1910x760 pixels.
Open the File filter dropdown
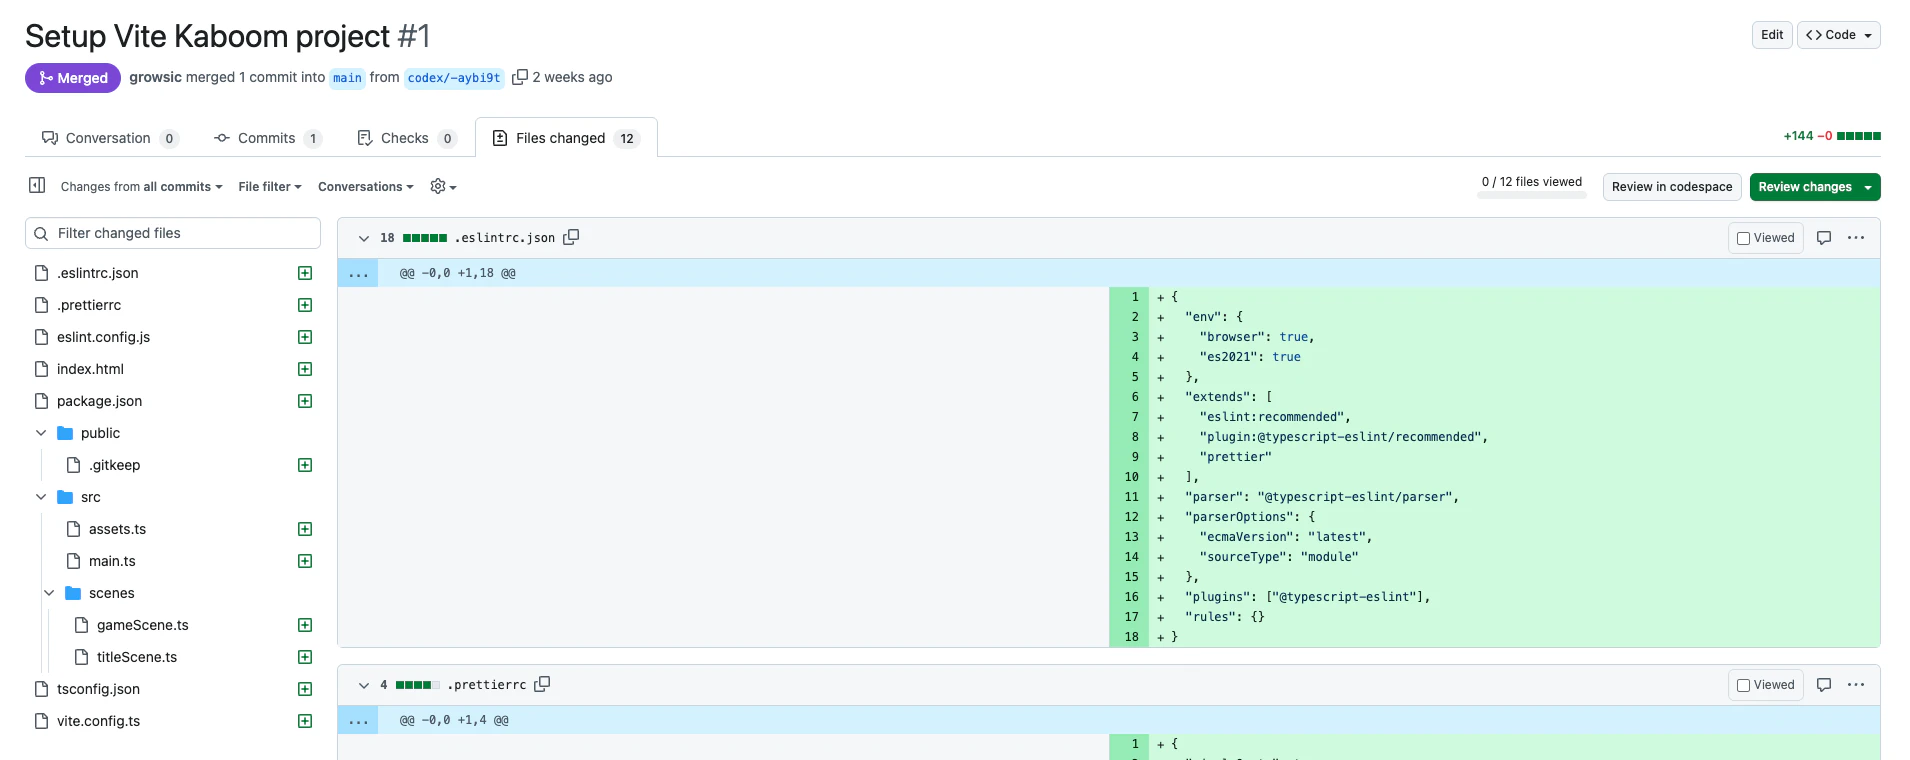(x=269, y=186)
